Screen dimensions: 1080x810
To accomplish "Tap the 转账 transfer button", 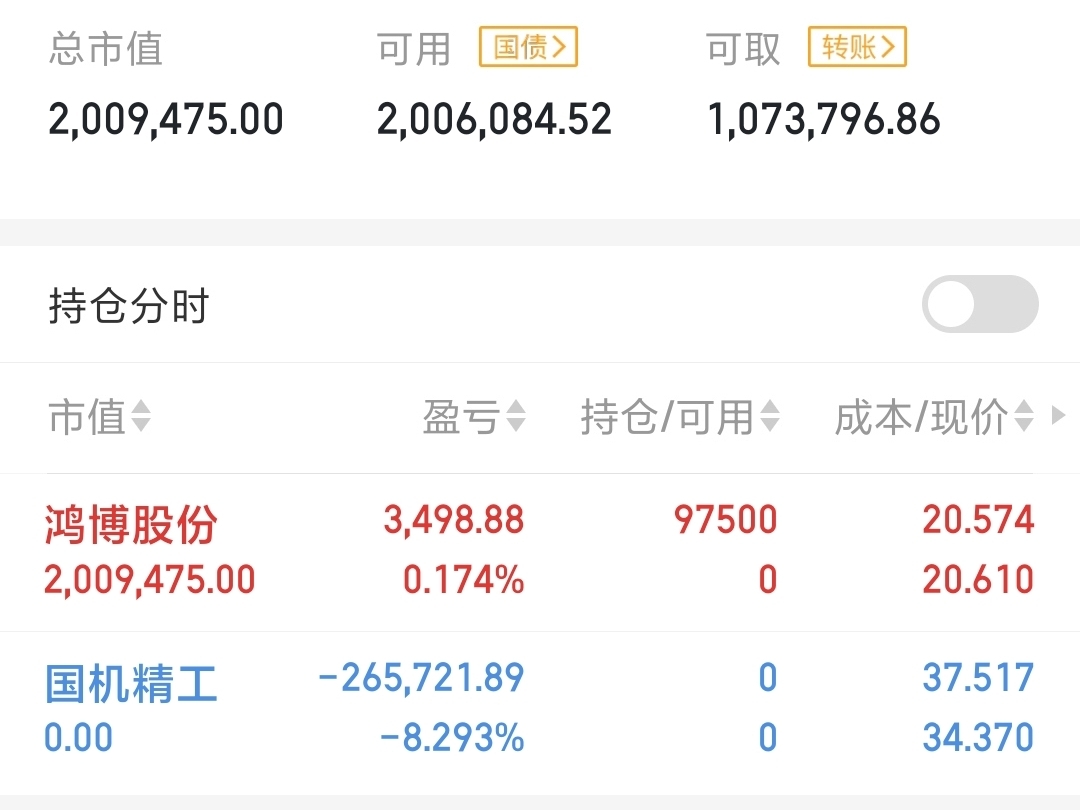I will pyautogui.click(x=857, y=47).
